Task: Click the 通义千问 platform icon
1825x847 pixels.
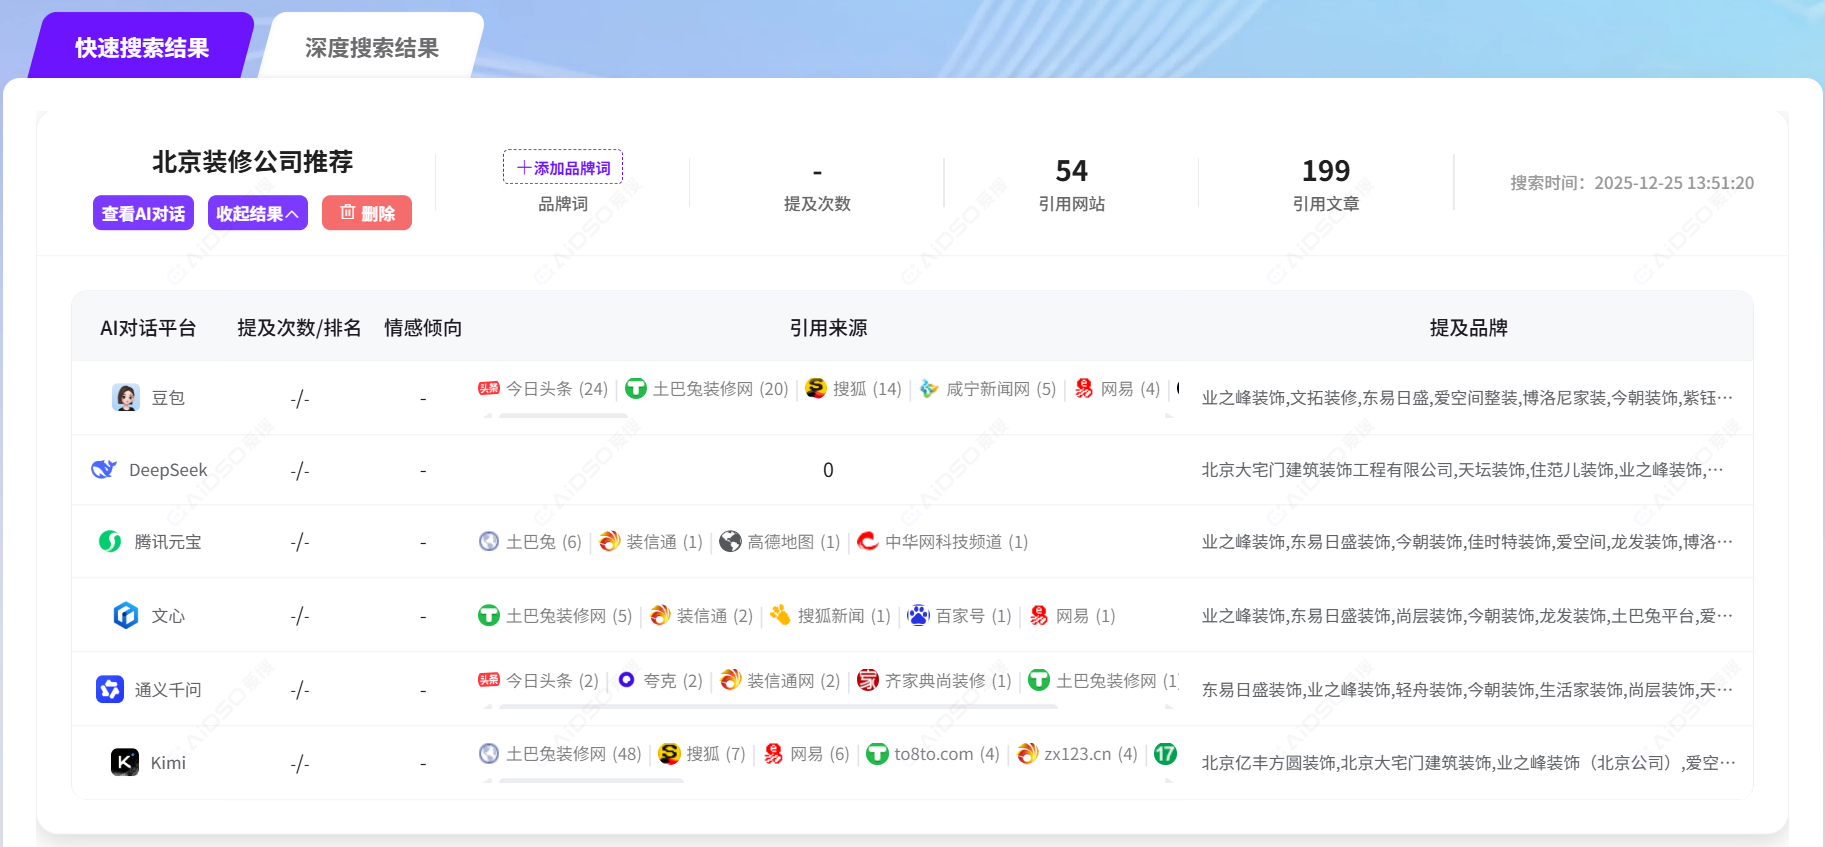Action: (x=110, y=689)
